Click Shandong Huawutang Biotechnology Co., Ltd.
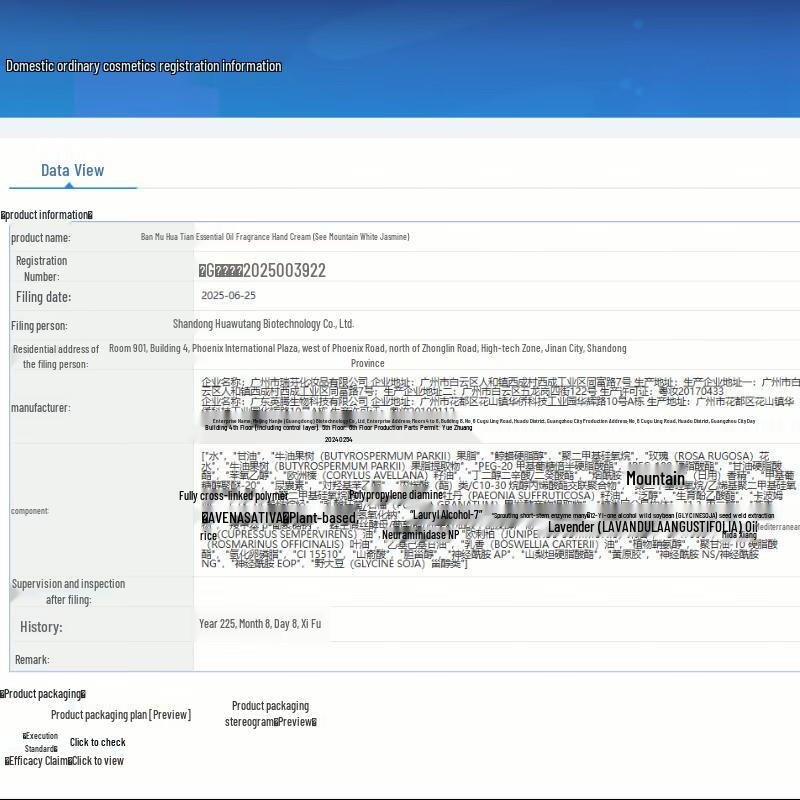This screenshot has width=800, height=800. (263, 324)
